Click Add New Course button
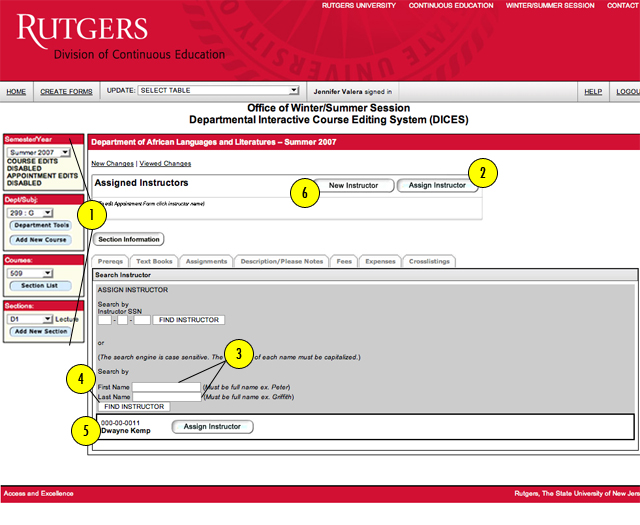 click(x=41, y=240)
